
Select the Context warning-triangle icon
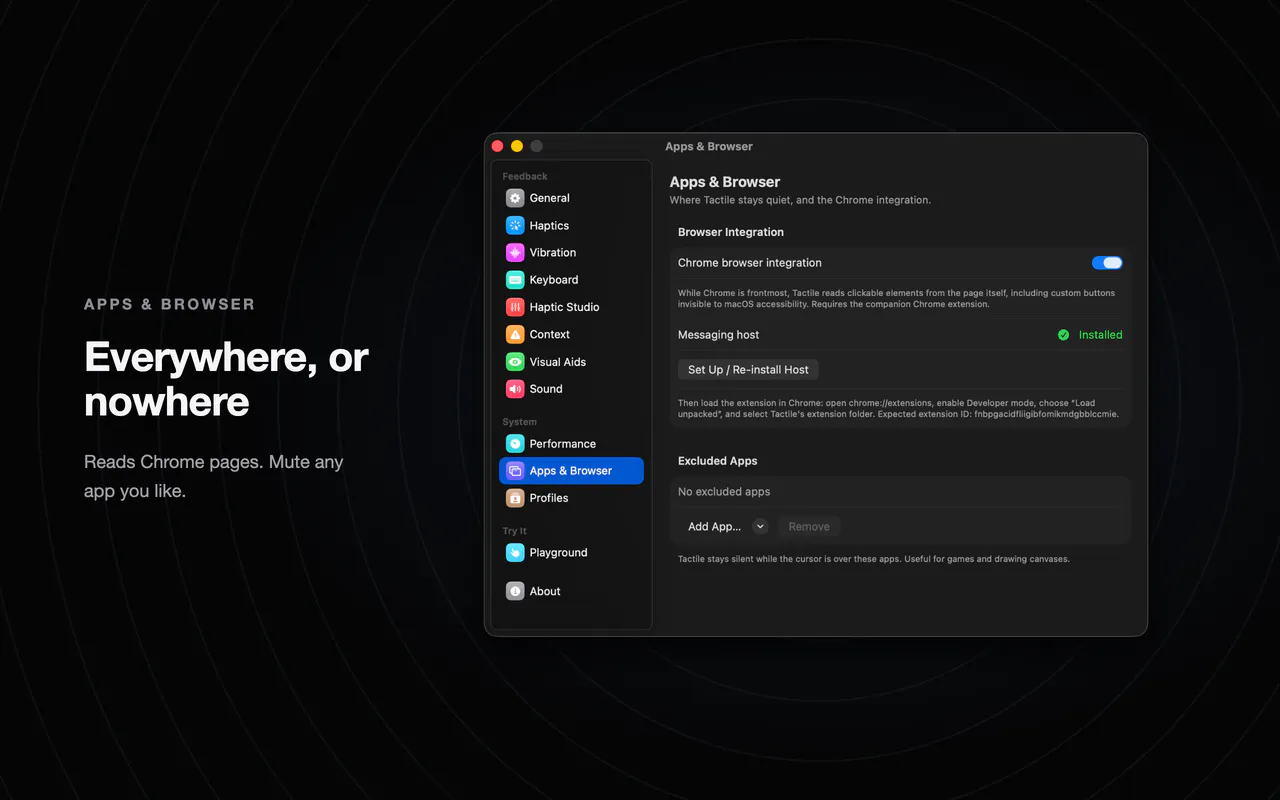(515, 334)
